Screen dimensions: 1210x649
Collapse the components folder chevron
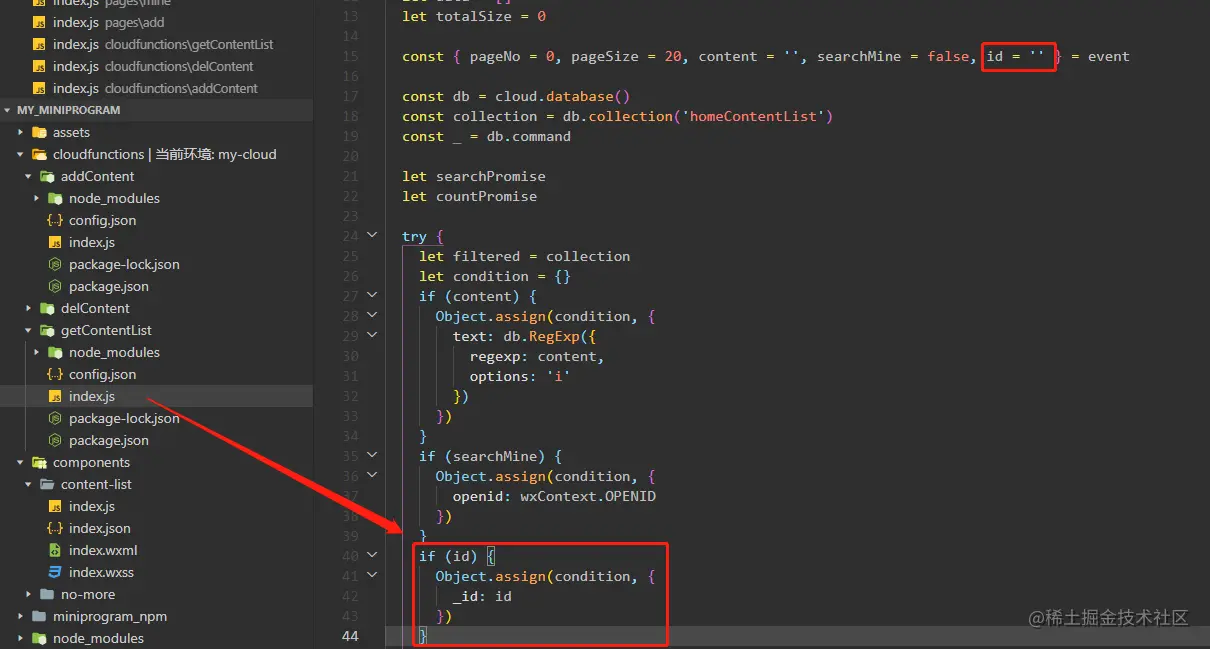[21, 462]
